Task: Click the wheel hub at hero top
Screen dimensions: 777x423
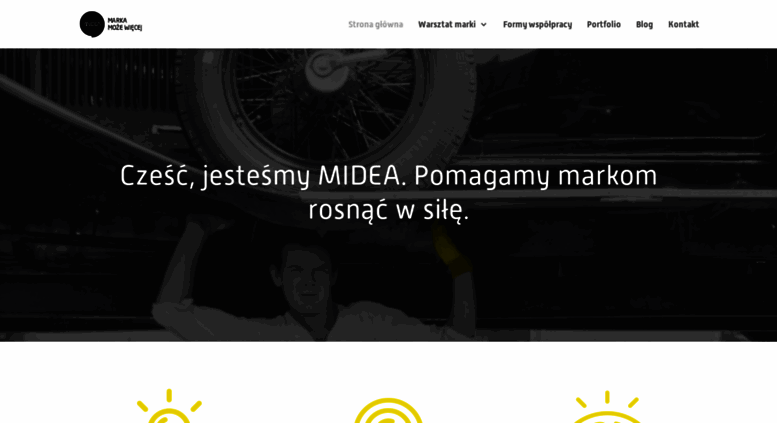Action: 325,67
